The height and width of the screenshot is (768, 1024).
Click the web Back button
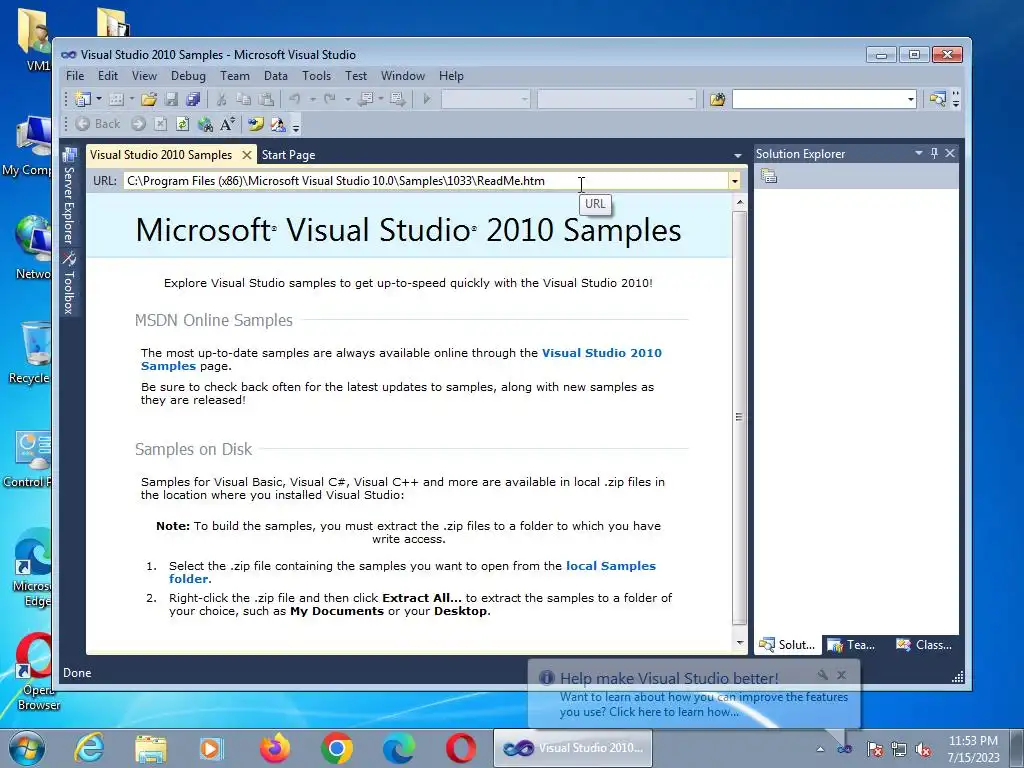tap(98, 124)
